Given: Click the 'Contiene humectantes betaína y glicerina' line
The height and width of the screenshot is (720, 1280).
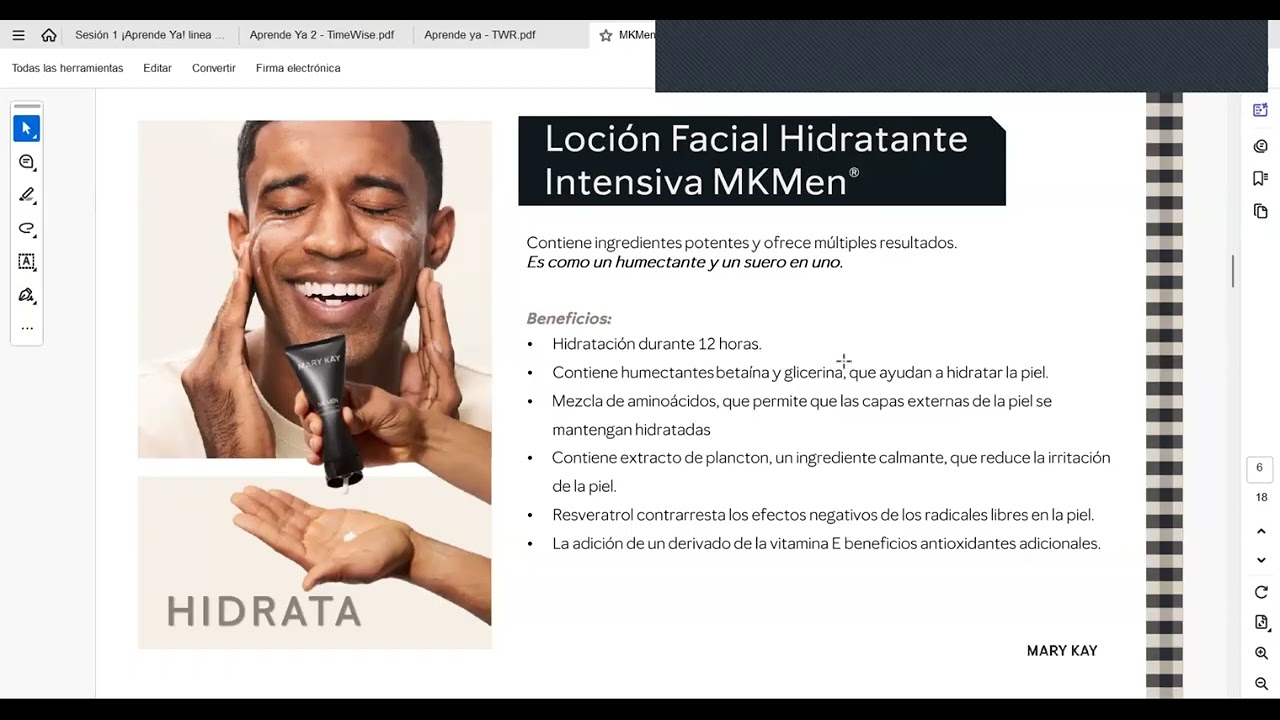Looking at the screenshot, I should click(x=800, y=372).
